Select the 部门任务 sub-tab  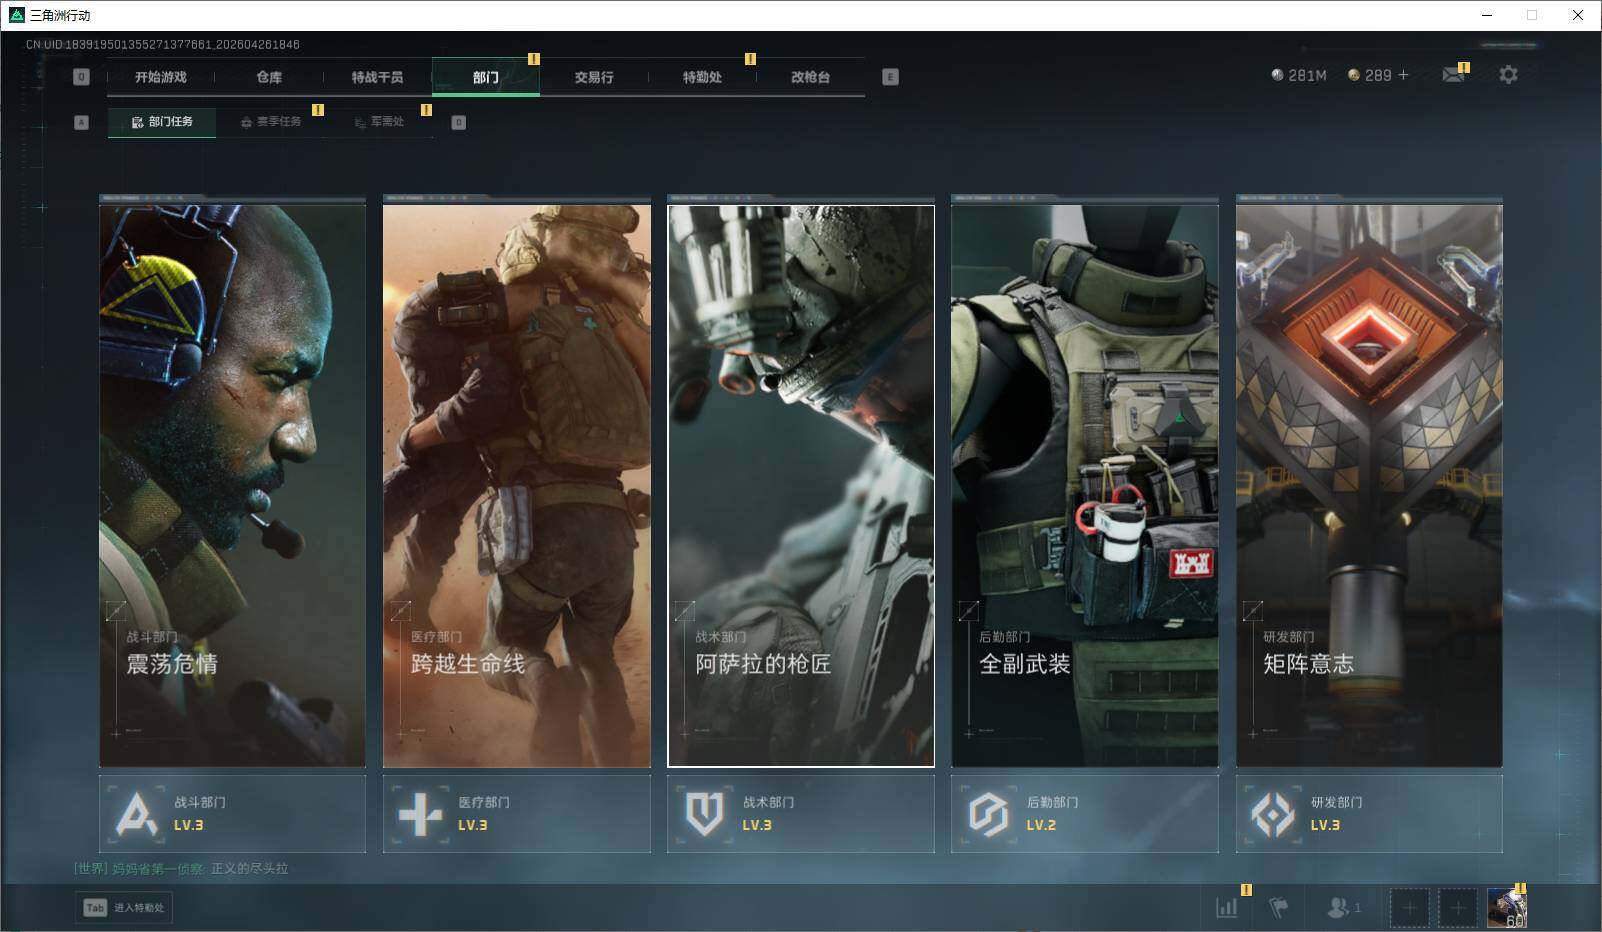(x=162, y=122)
